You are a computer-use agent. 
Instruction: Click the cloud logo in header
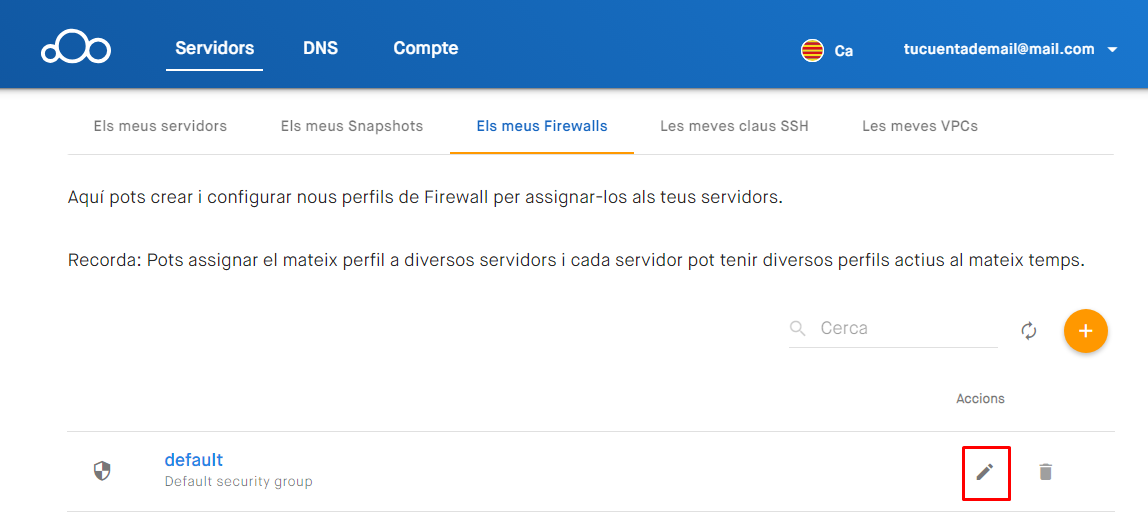76,48
